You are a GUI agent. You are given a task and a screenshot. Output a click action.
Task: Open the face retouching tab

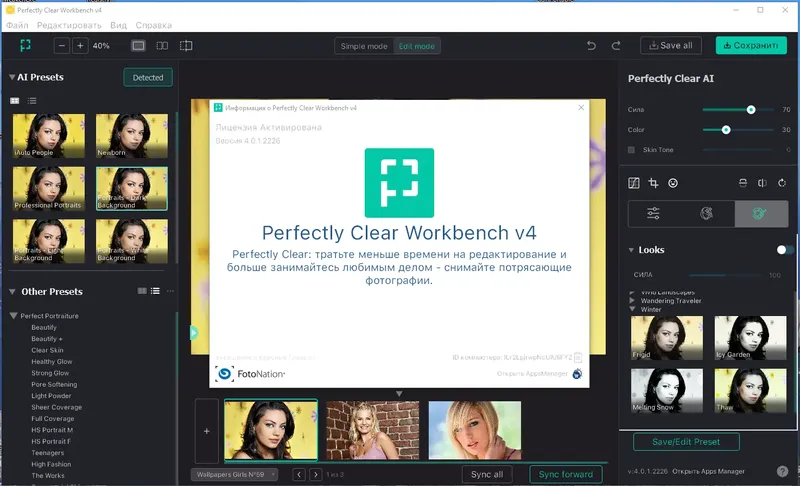click(x=707, y=213)
